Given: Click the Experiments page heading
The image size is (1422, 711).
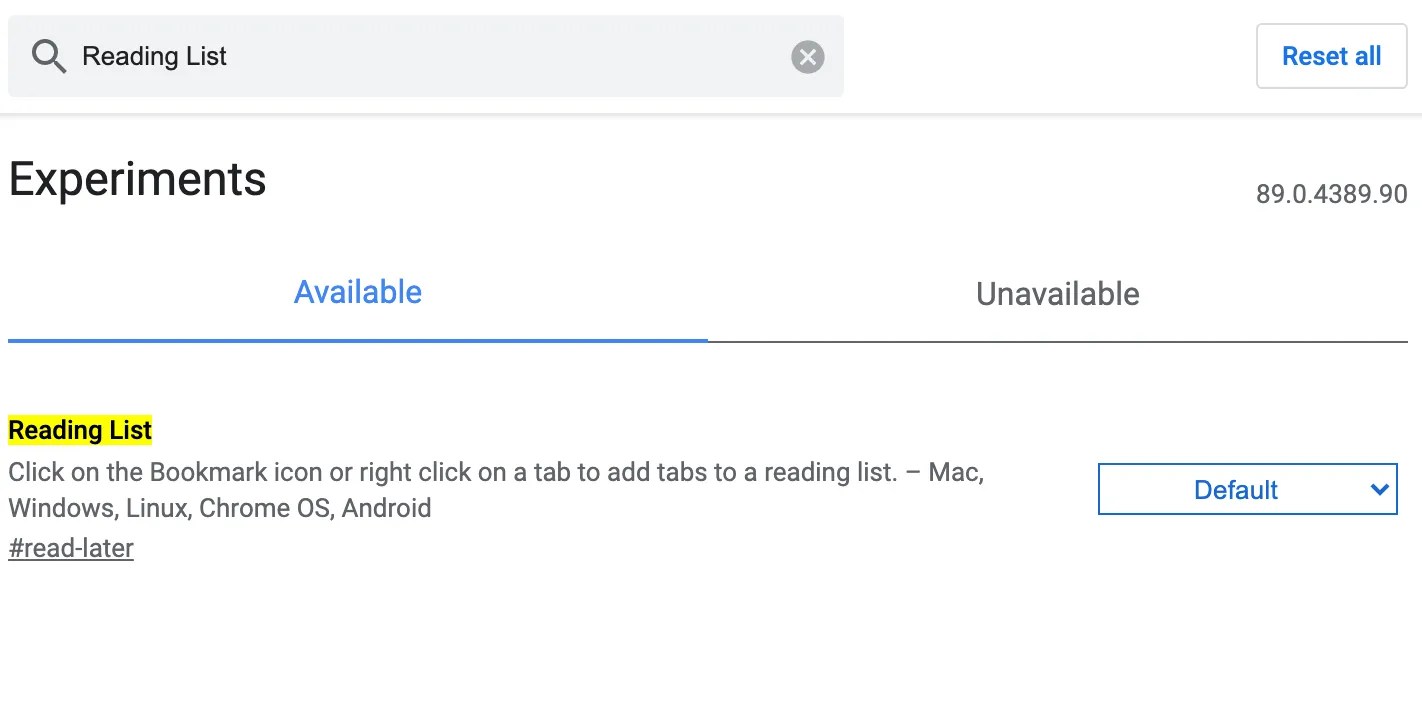Looking at the screenshot, I should tap(137, 179).
